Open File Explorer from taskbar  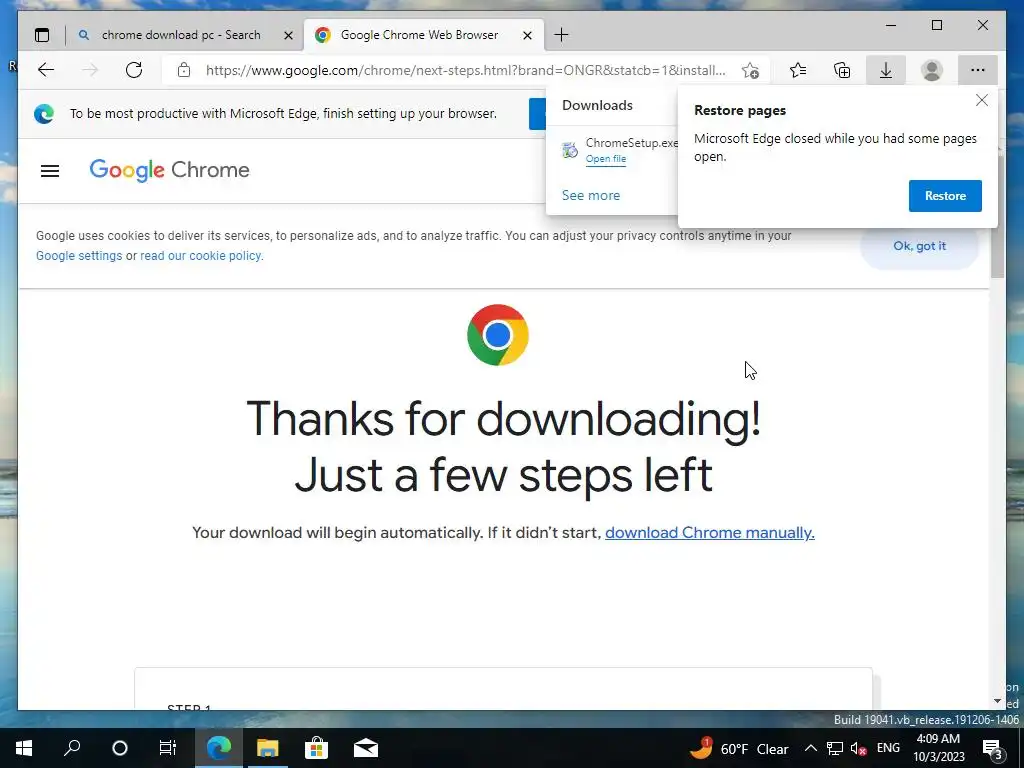(267, 748)
